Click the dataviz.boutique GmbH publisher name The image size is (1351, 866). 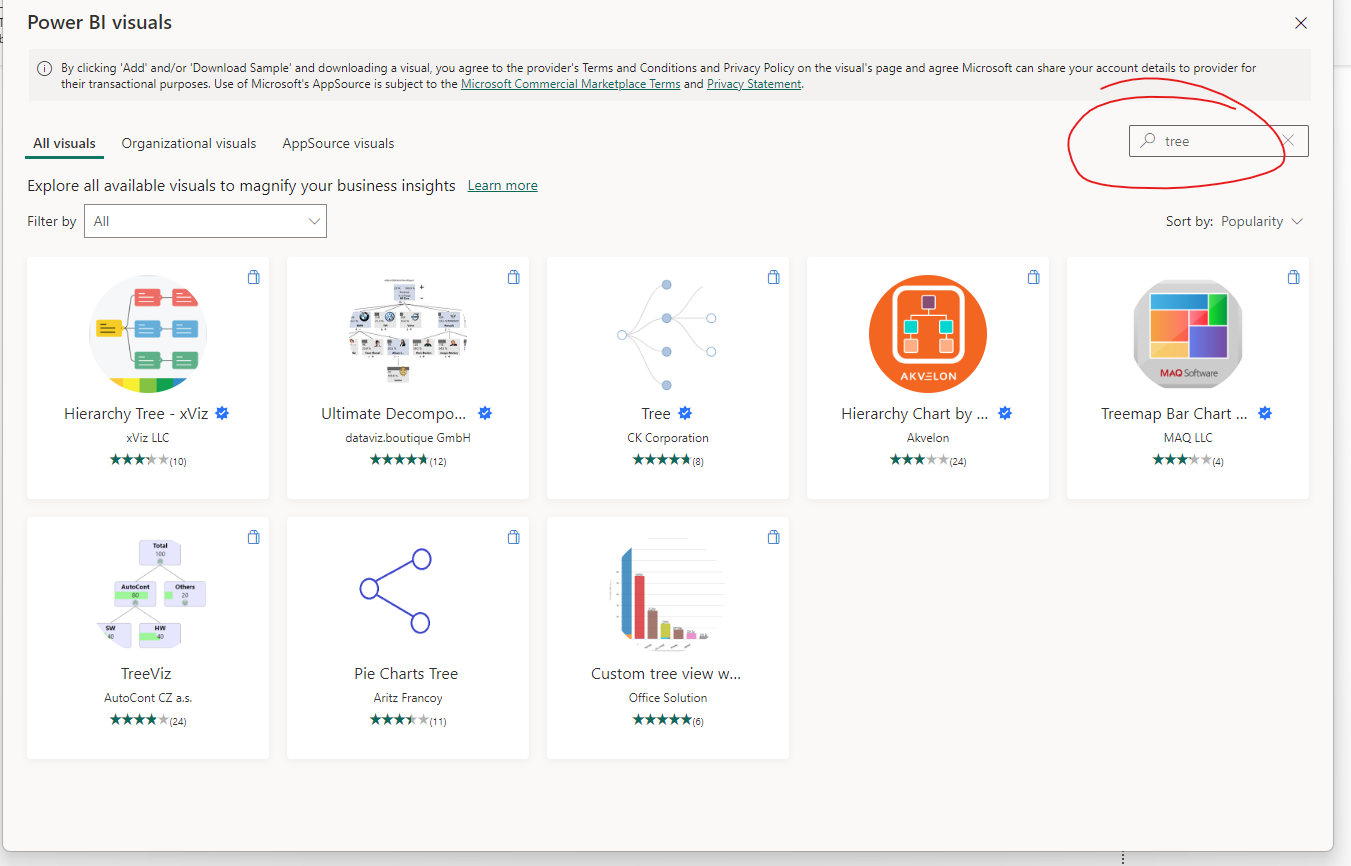pos(408,438)
